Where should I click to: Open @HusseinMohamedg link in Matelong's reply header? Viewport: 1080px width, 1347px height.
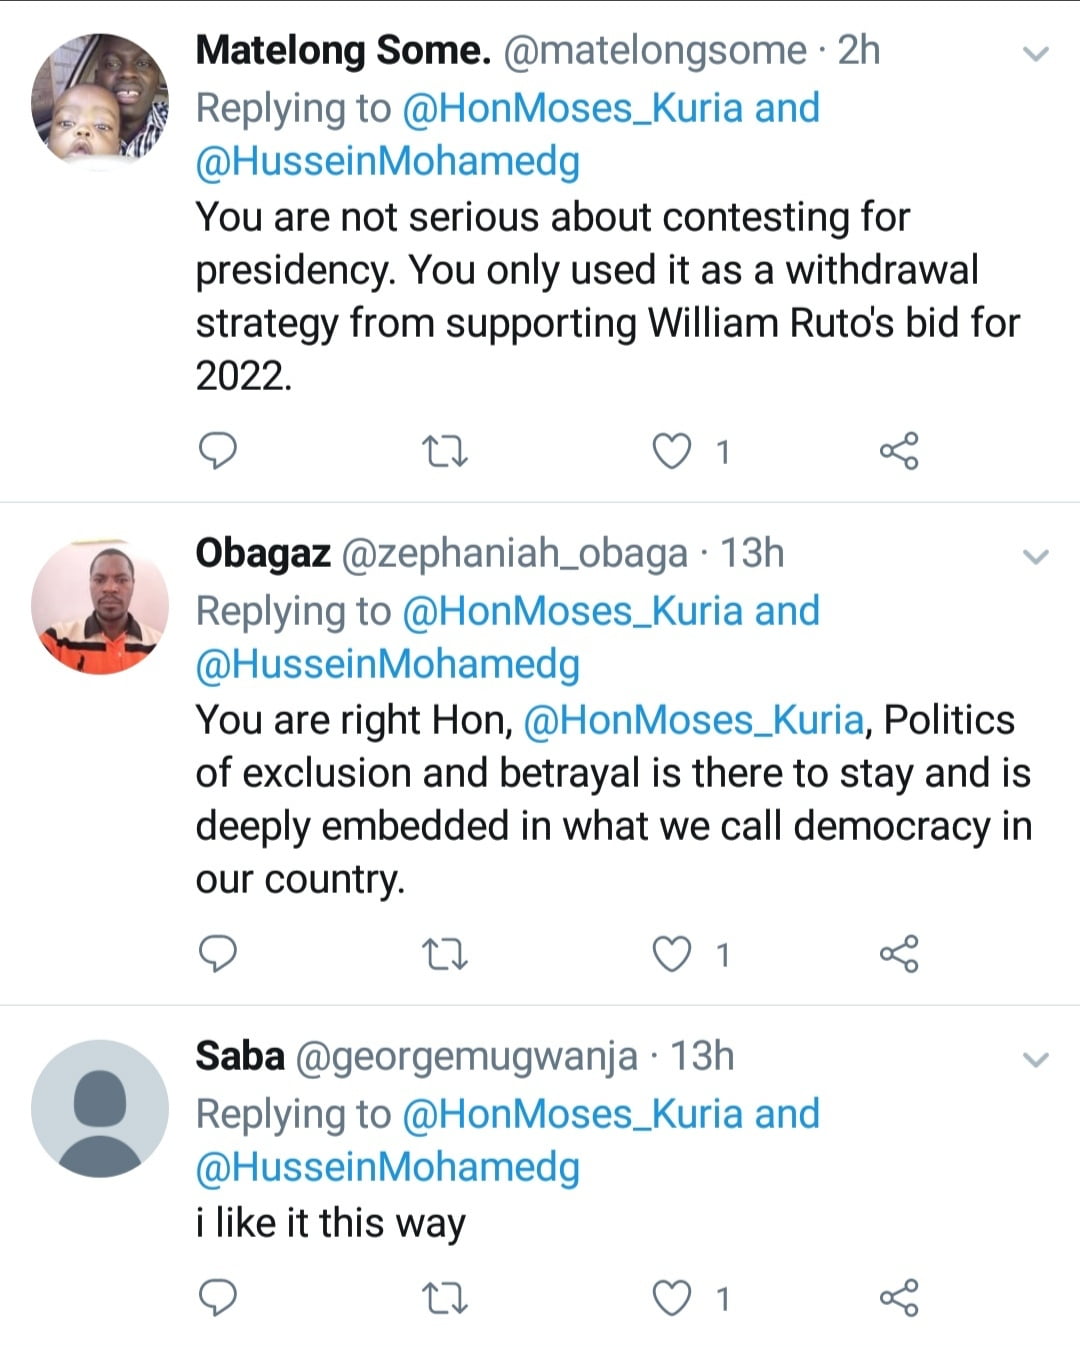[x=387, y=162]
